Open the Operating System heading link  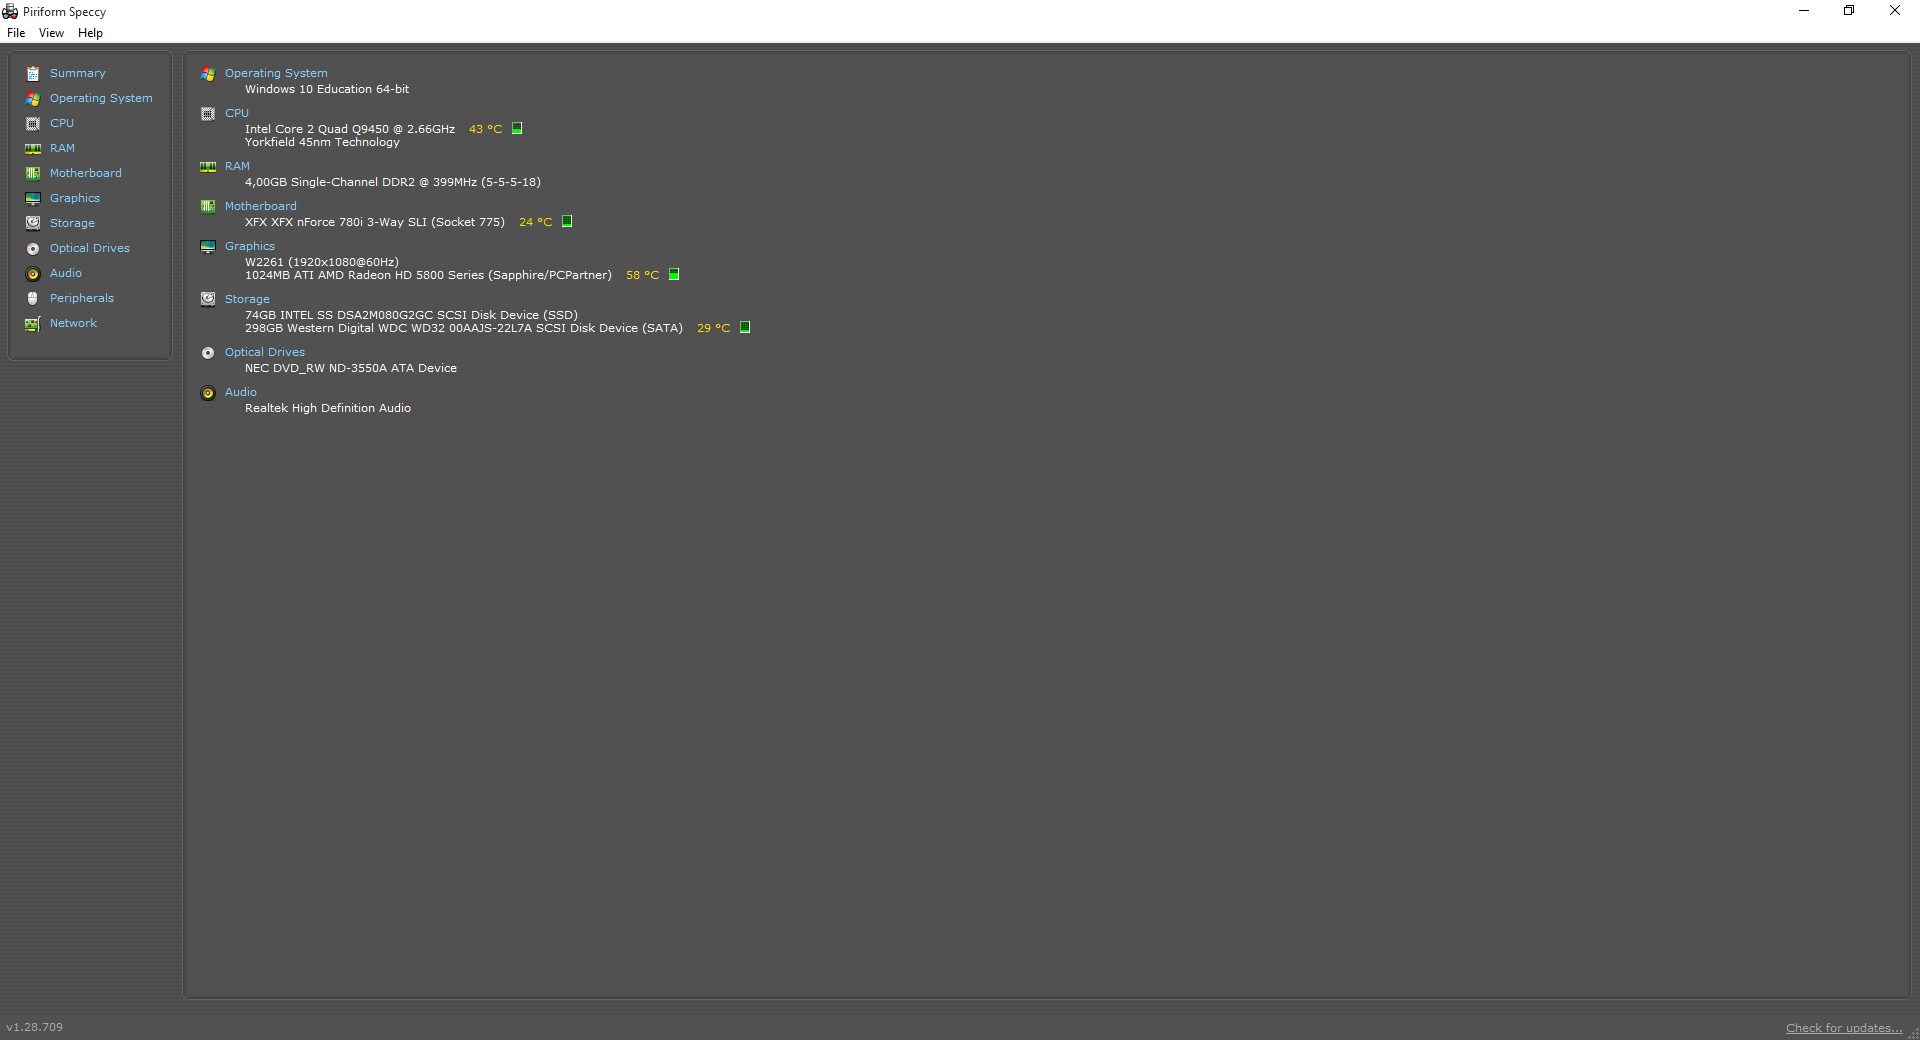pos(276,73)
